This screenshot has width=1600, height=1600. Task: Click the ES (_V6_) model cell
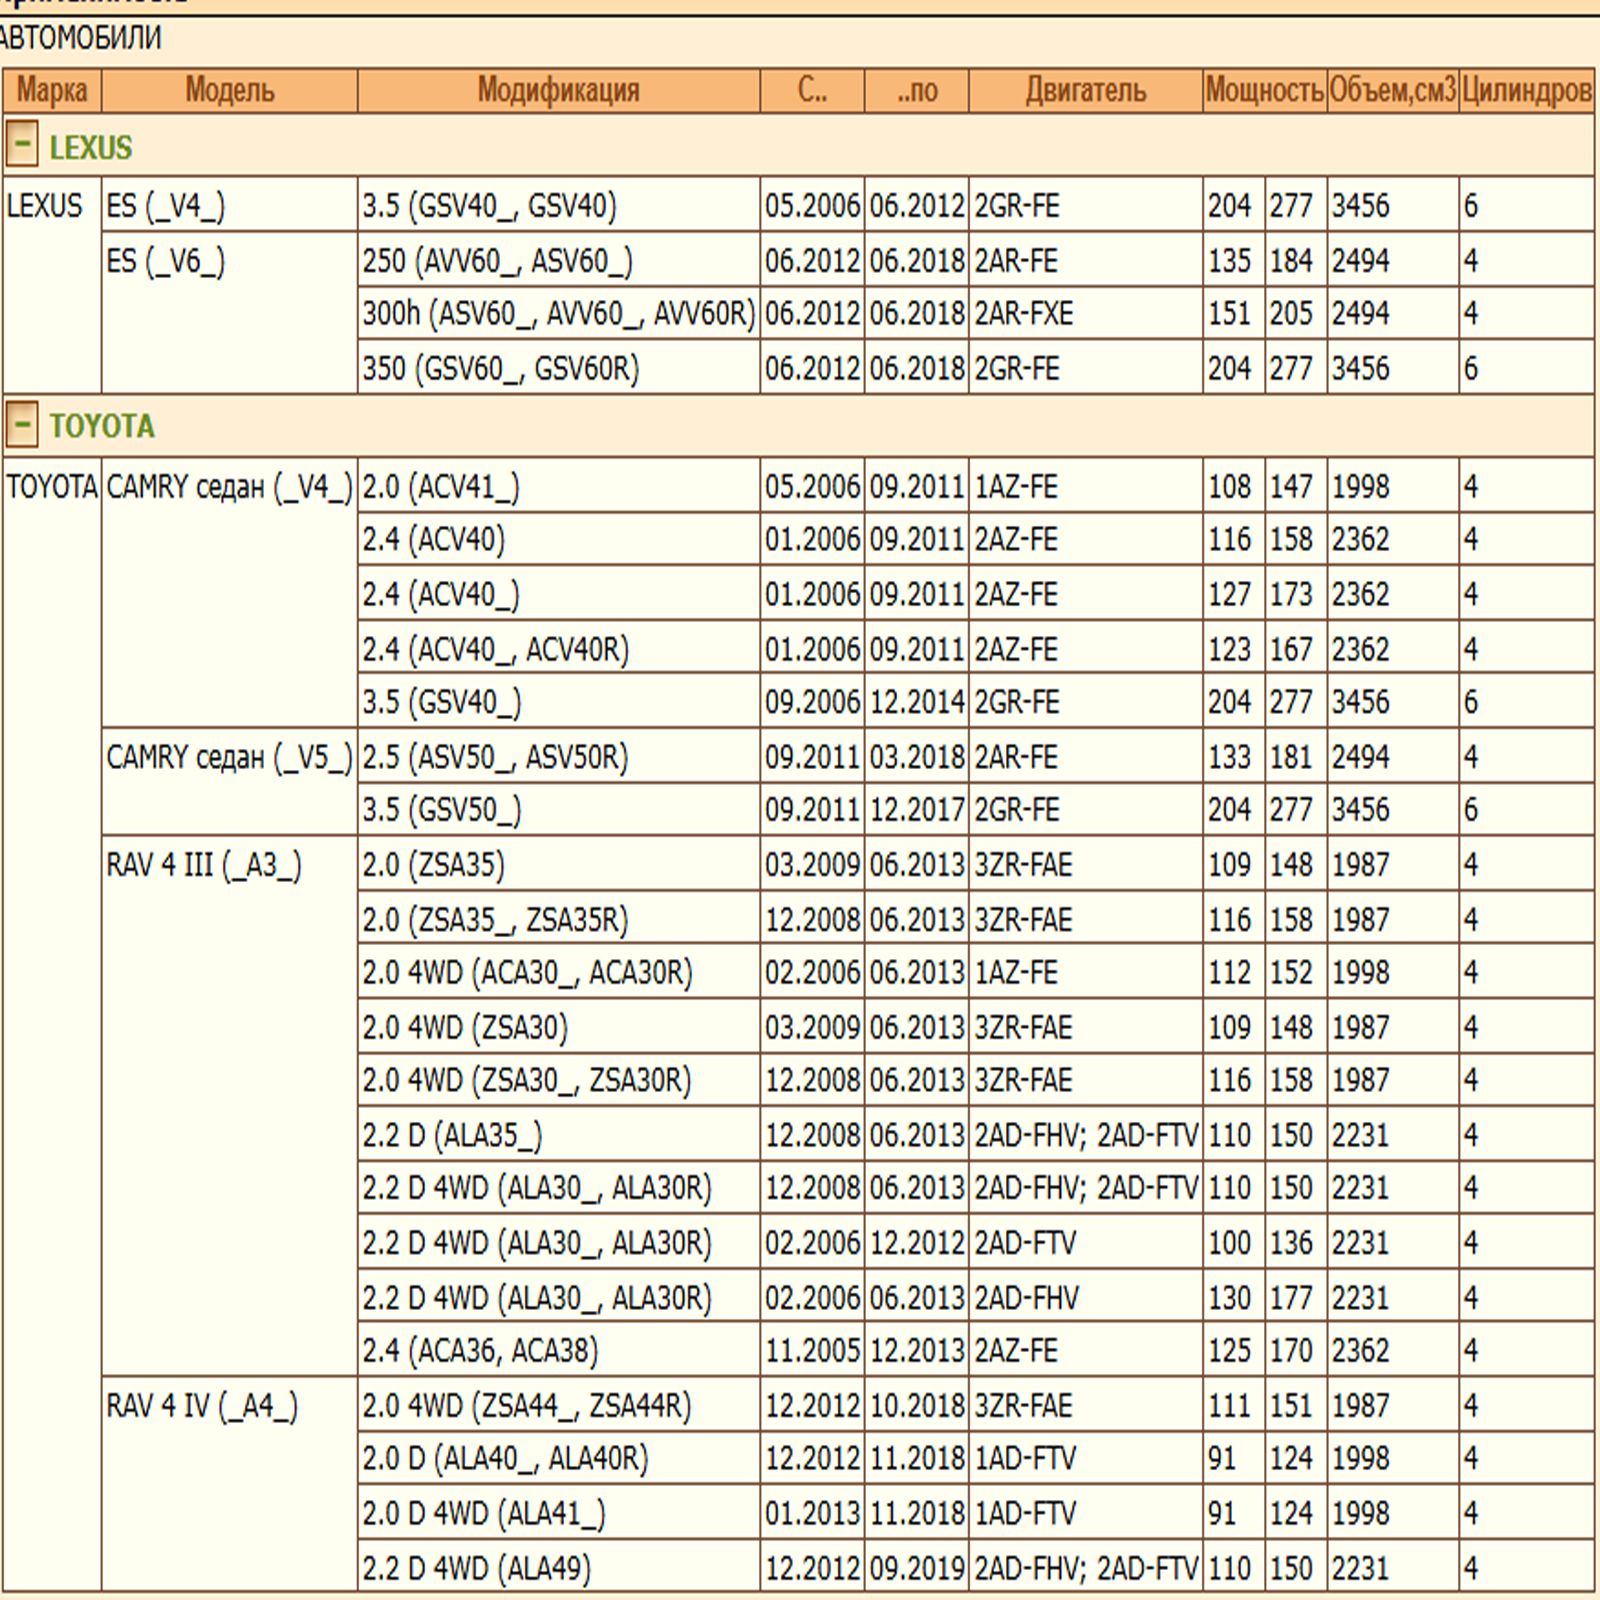tap(166, 261)
